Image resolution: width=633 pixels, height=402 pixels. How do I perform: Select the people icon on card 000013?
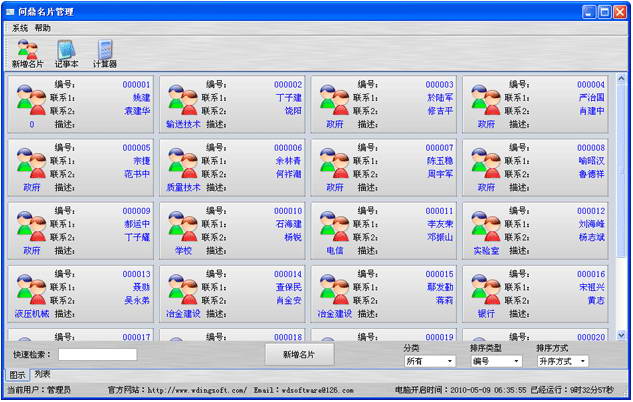pos(31,289)
